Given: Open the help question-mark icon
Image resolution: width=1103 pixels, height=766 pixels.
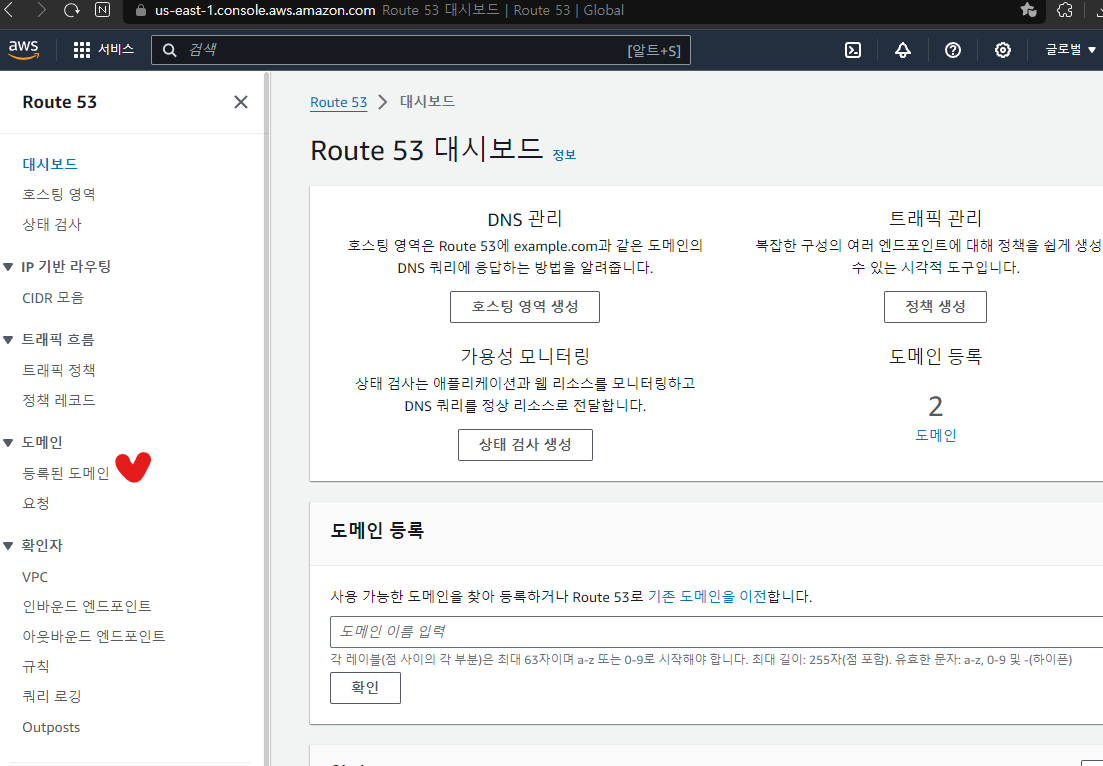Looking at the screenshot, I should pos(952,50).
